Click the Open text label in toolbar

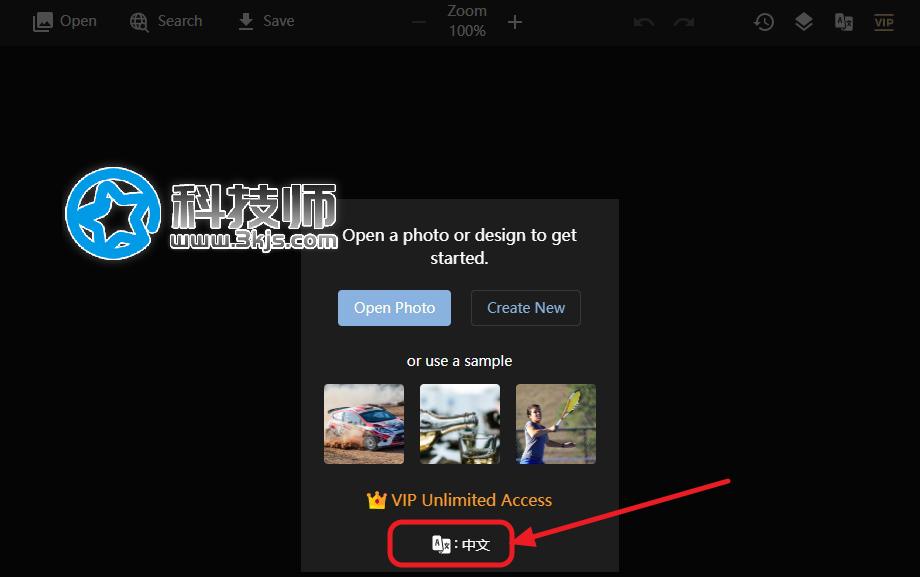click(x=78, y=21)
